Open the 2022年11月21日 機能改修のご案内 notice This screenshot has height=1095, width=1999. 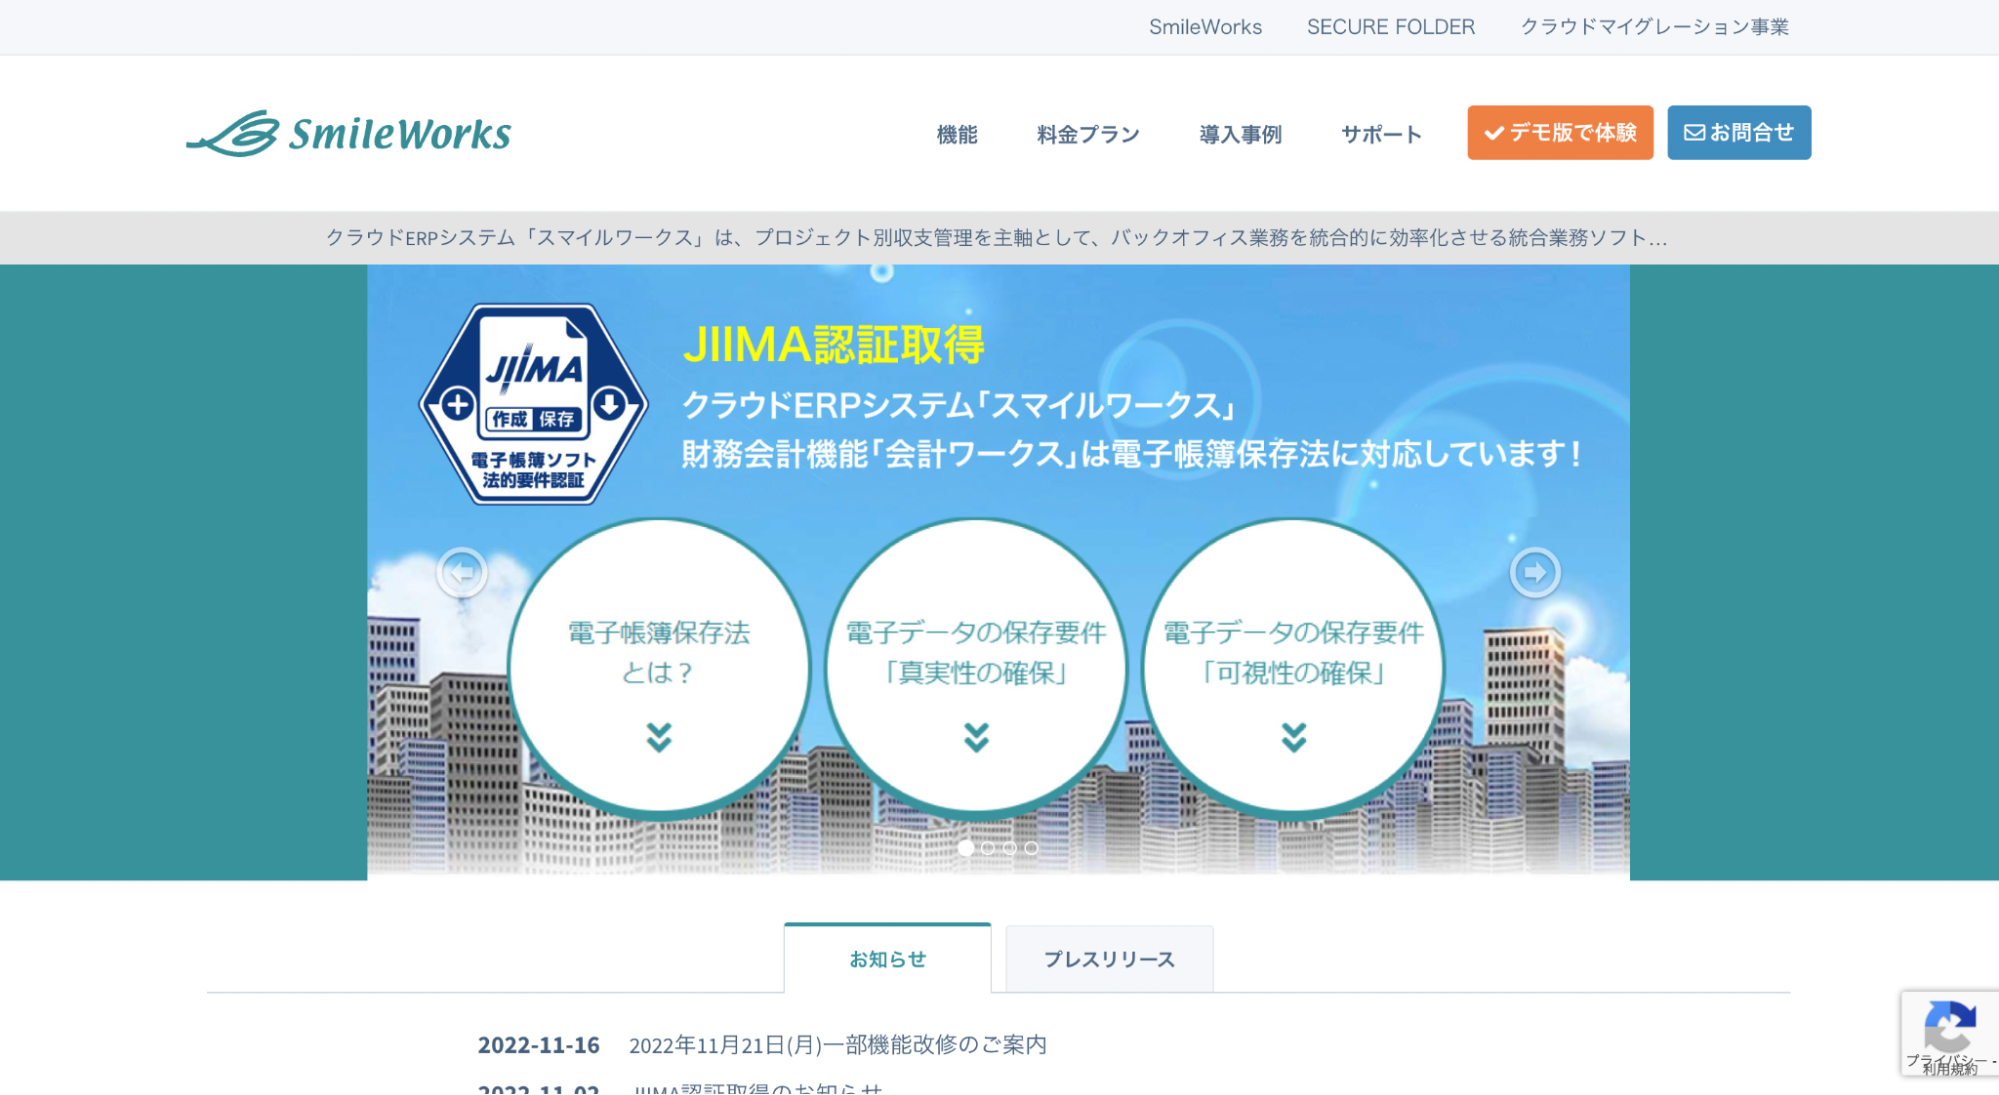click(x=838, y=1045)
